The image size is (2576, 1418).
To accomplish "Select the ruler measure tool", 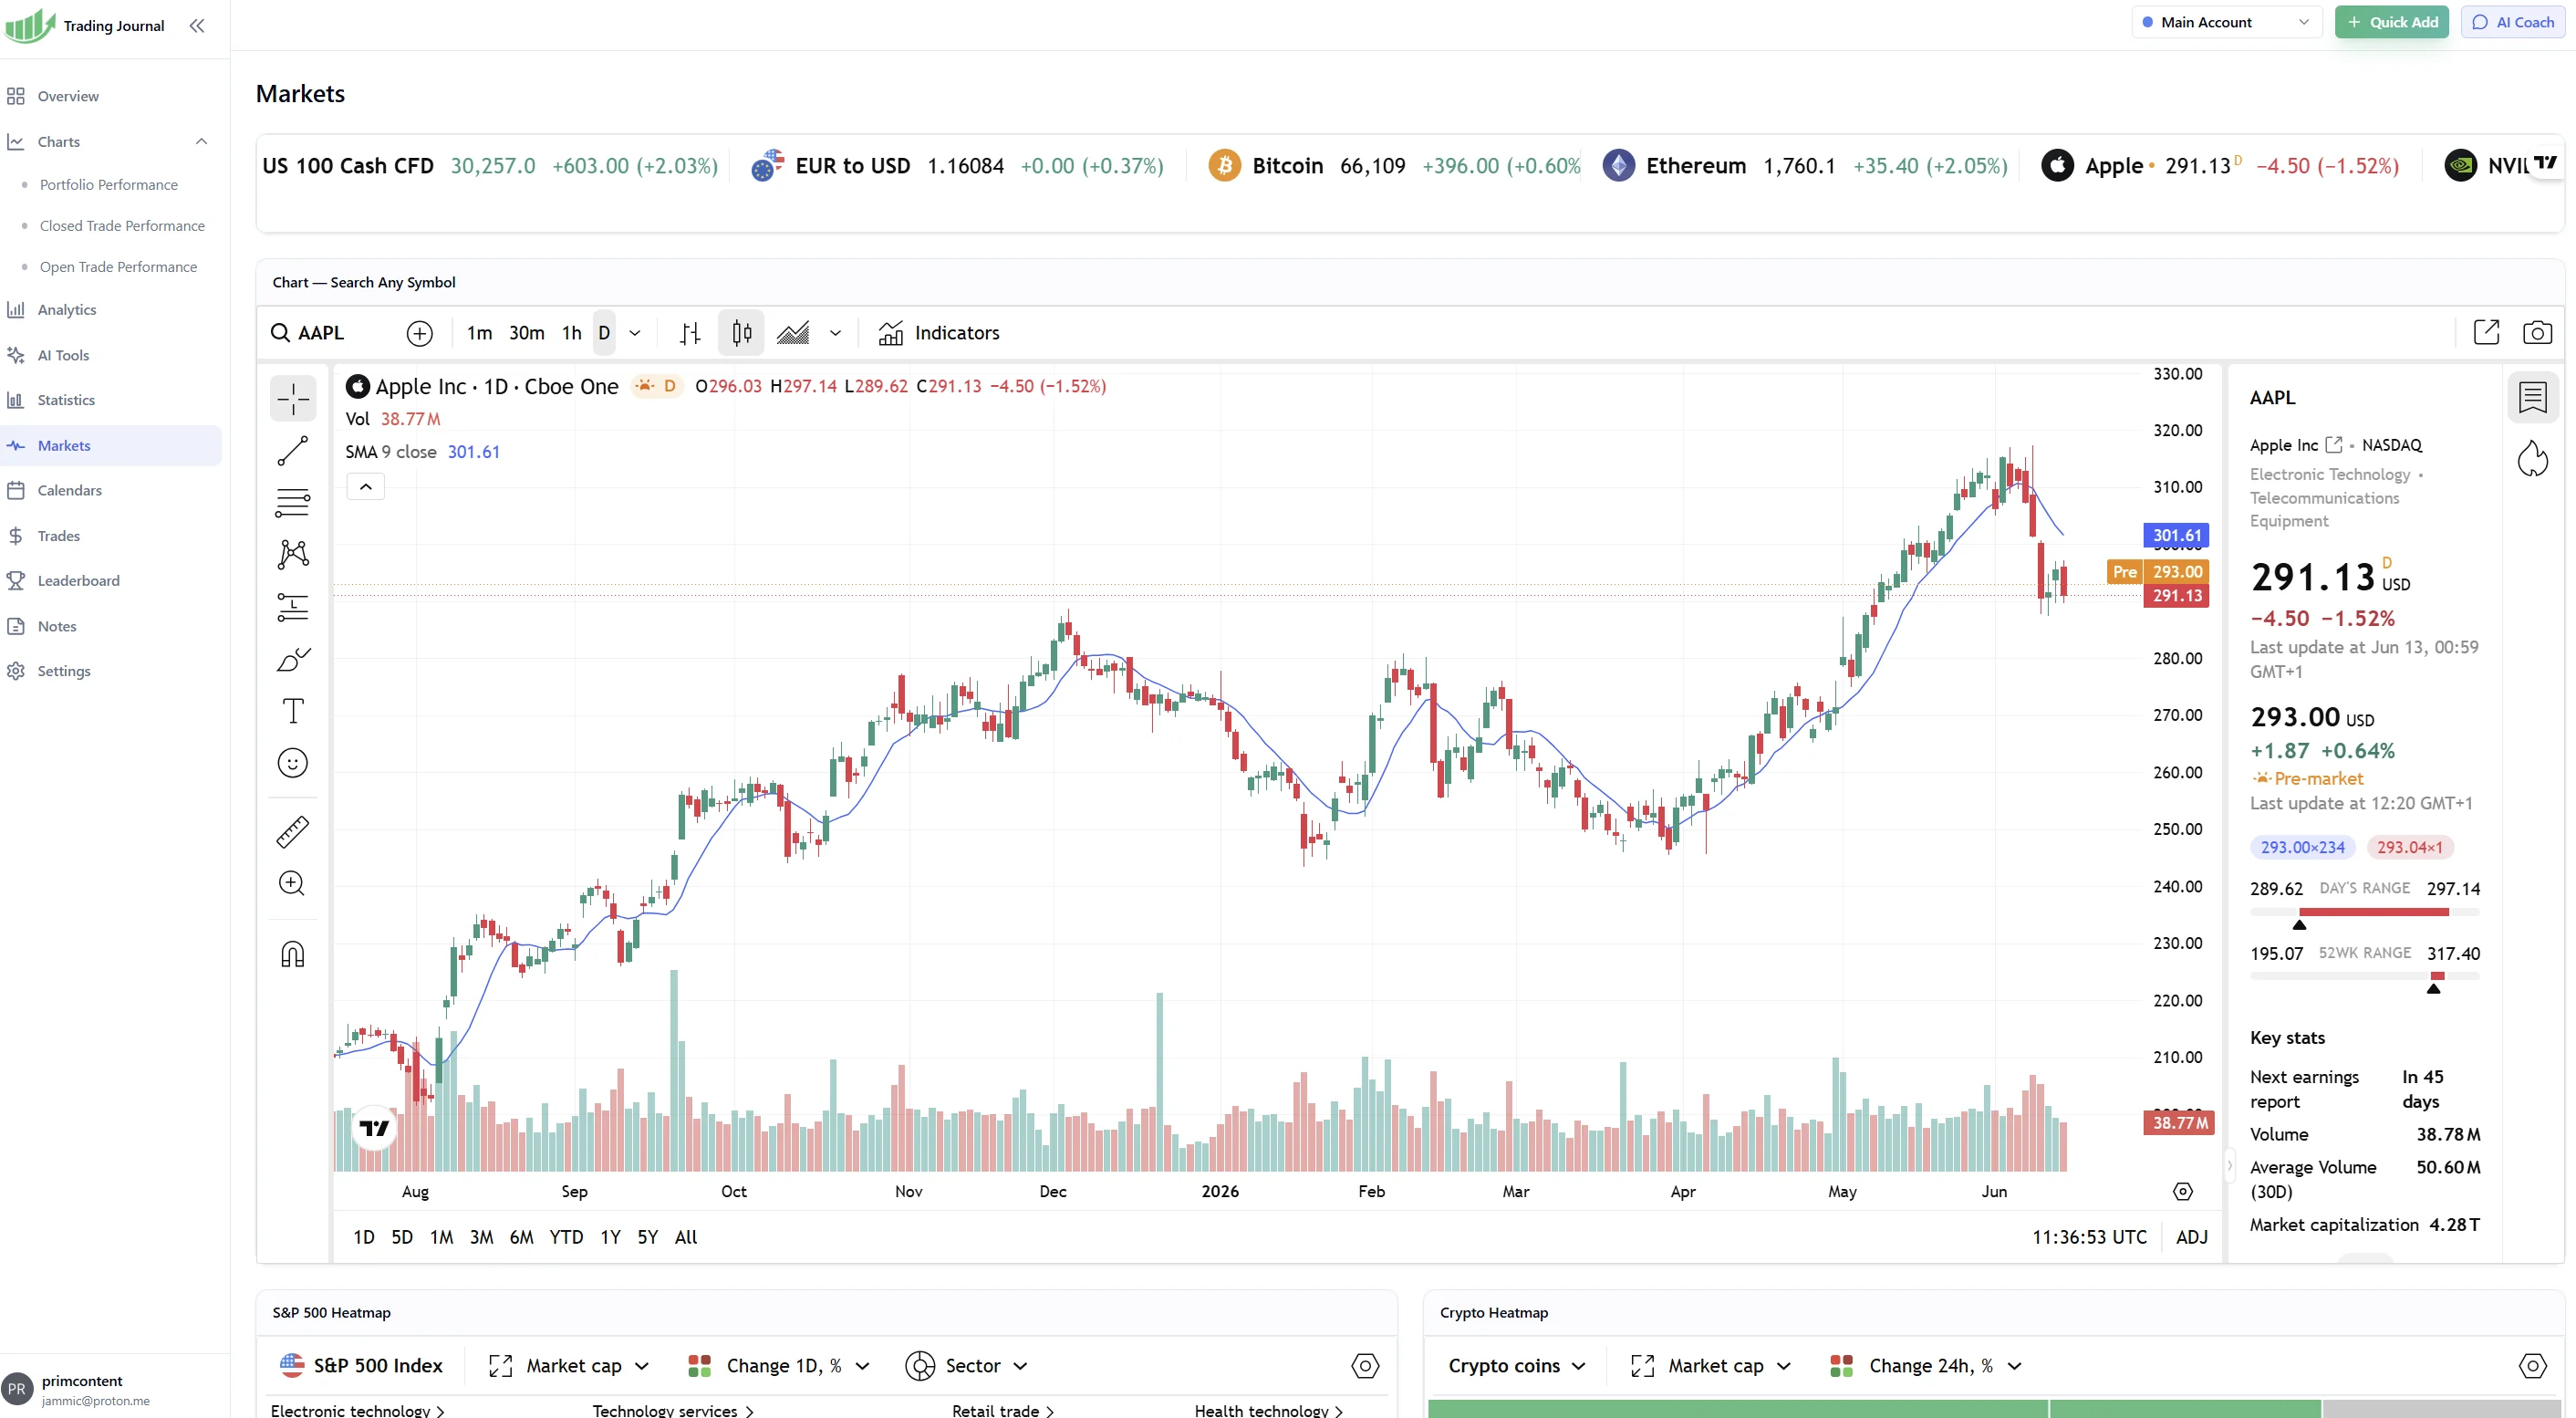I will click(x=292, y=832).
